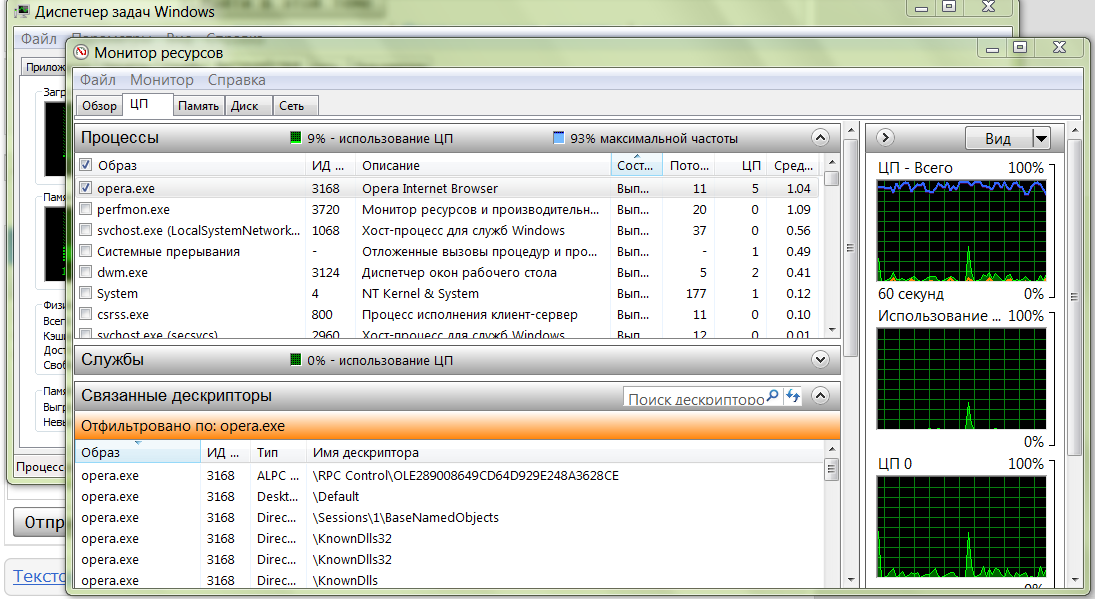Select the opera.exe process row

(x=449, y=188)
